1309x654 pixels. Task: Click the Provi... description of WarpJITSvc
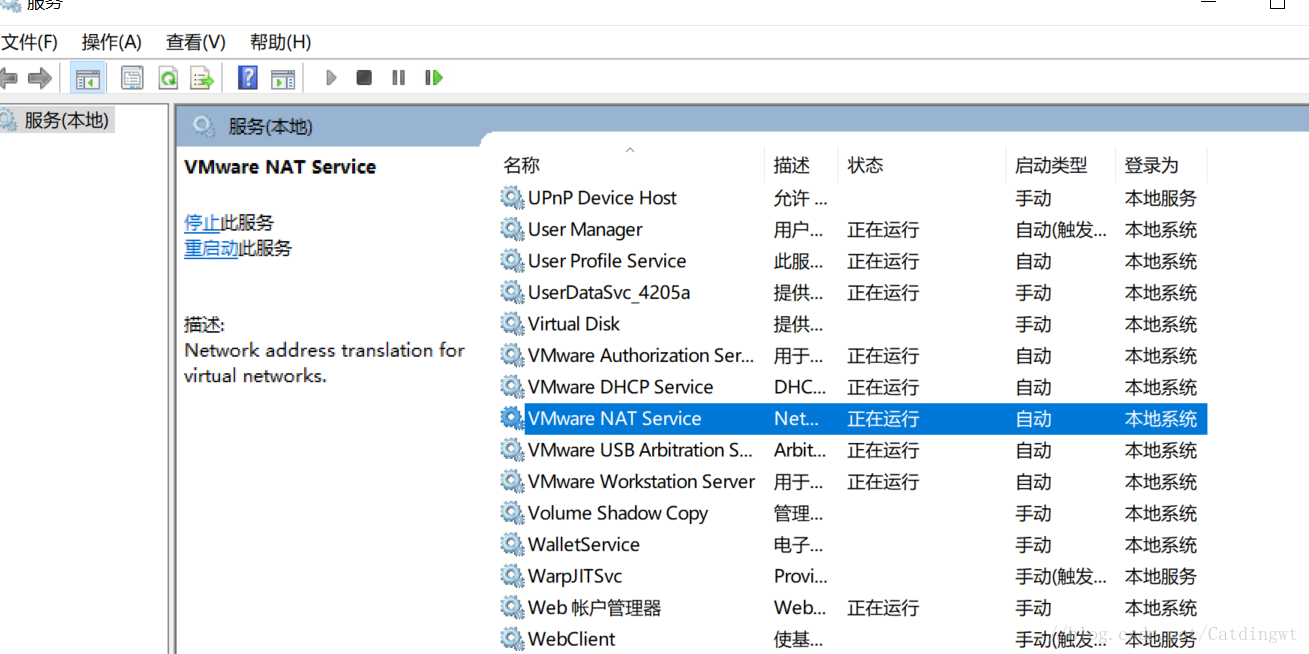(801, 576)
